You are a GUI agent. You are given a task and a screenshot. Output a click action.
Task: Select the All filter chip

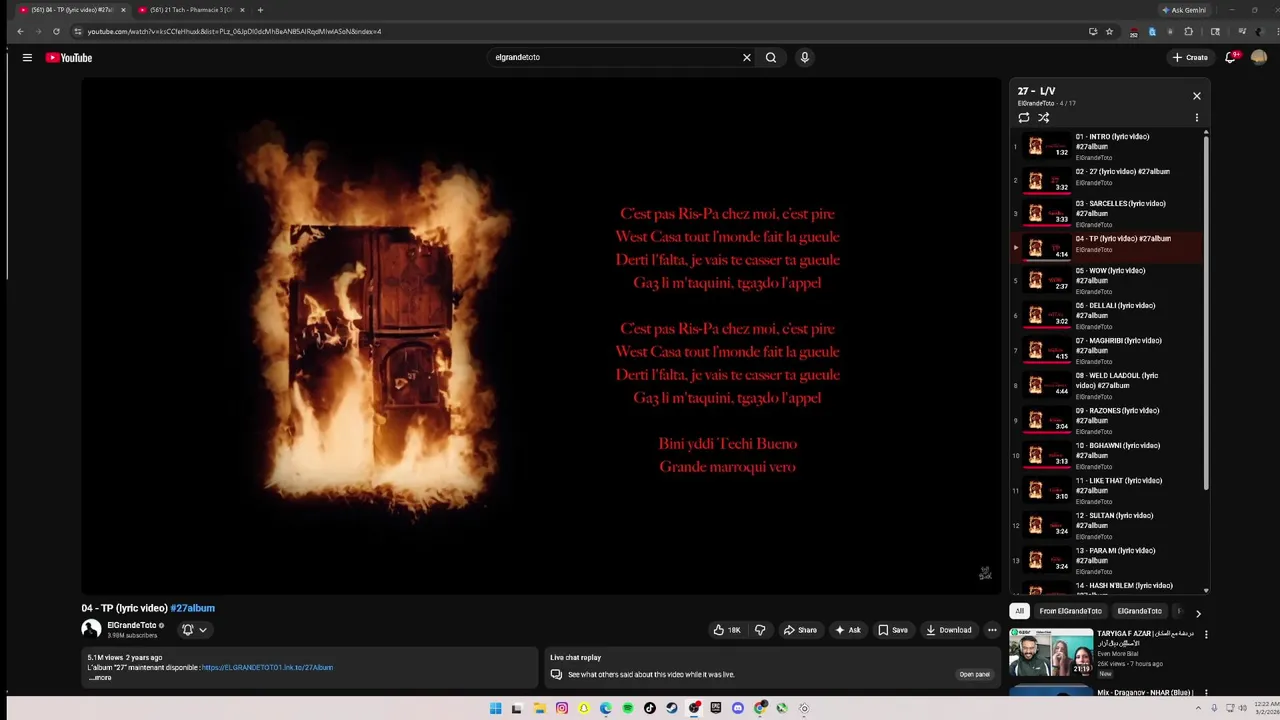point(1019,611)
